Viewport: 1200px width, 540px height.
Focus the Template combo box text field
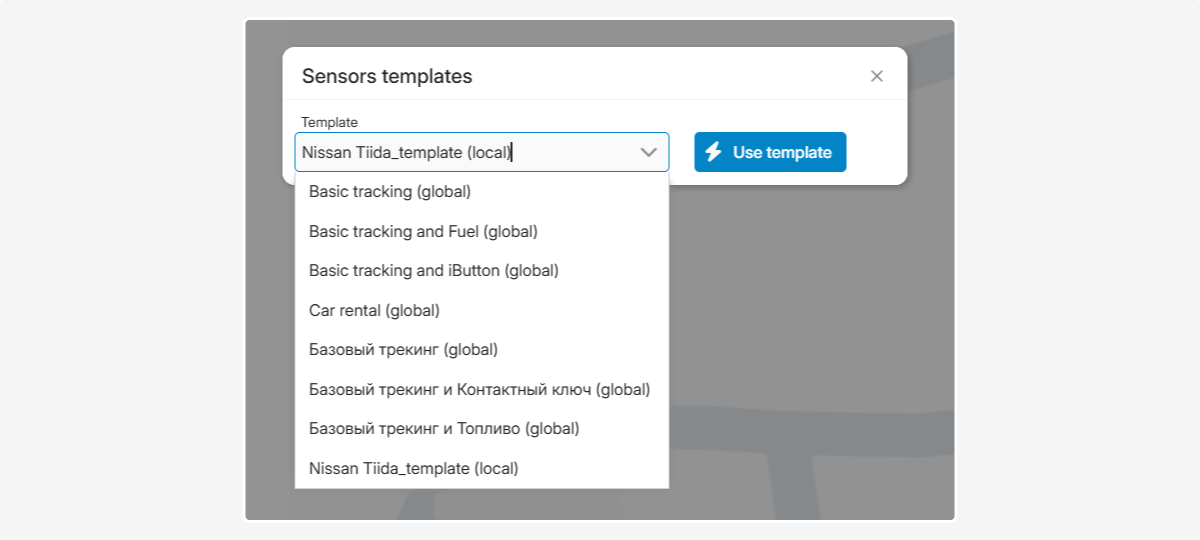point(460,152)
